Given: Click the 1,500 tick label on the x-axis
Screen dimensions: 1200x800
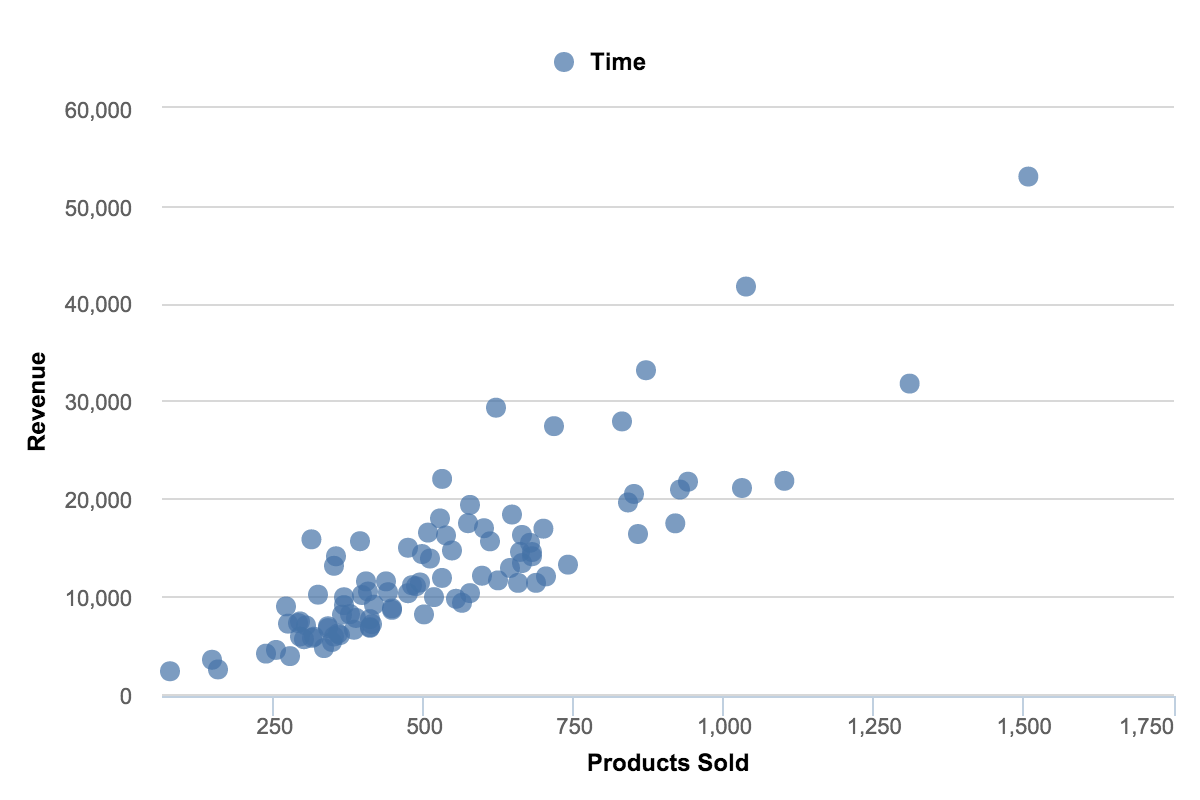Looking at the screenshot, I should point(1022,724).
